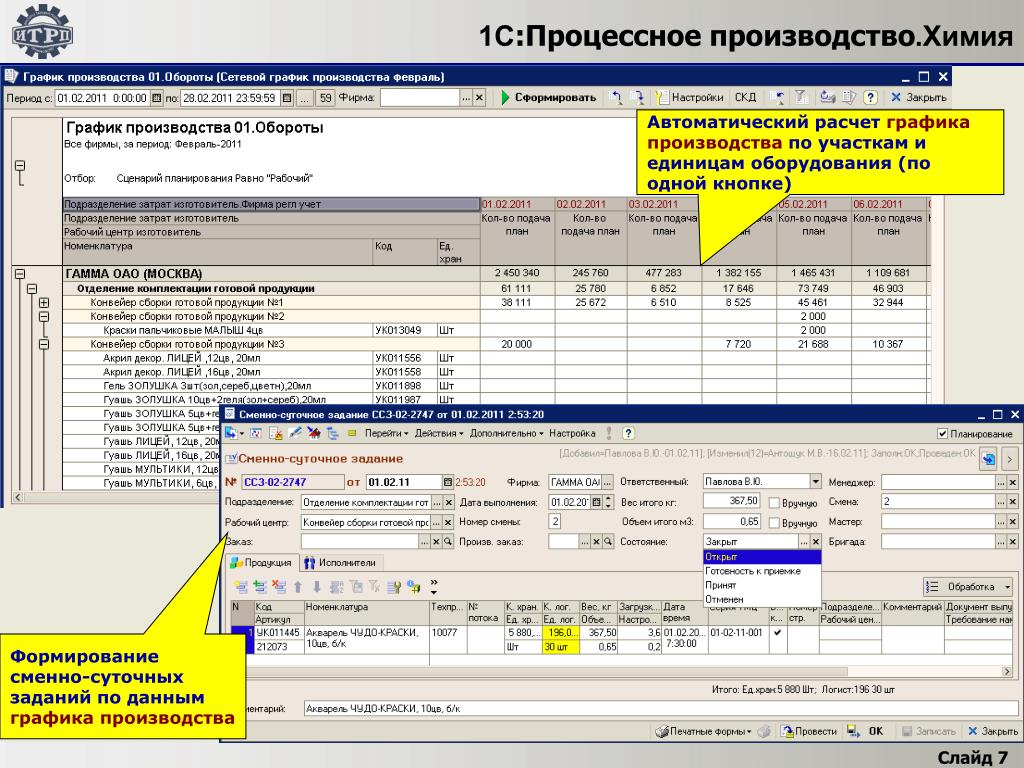The width and height of the screenshot is (1024, 768).
Task: Select Краски пальчиковые МАЛЫШ 4цв row
Action: (271, 330)
